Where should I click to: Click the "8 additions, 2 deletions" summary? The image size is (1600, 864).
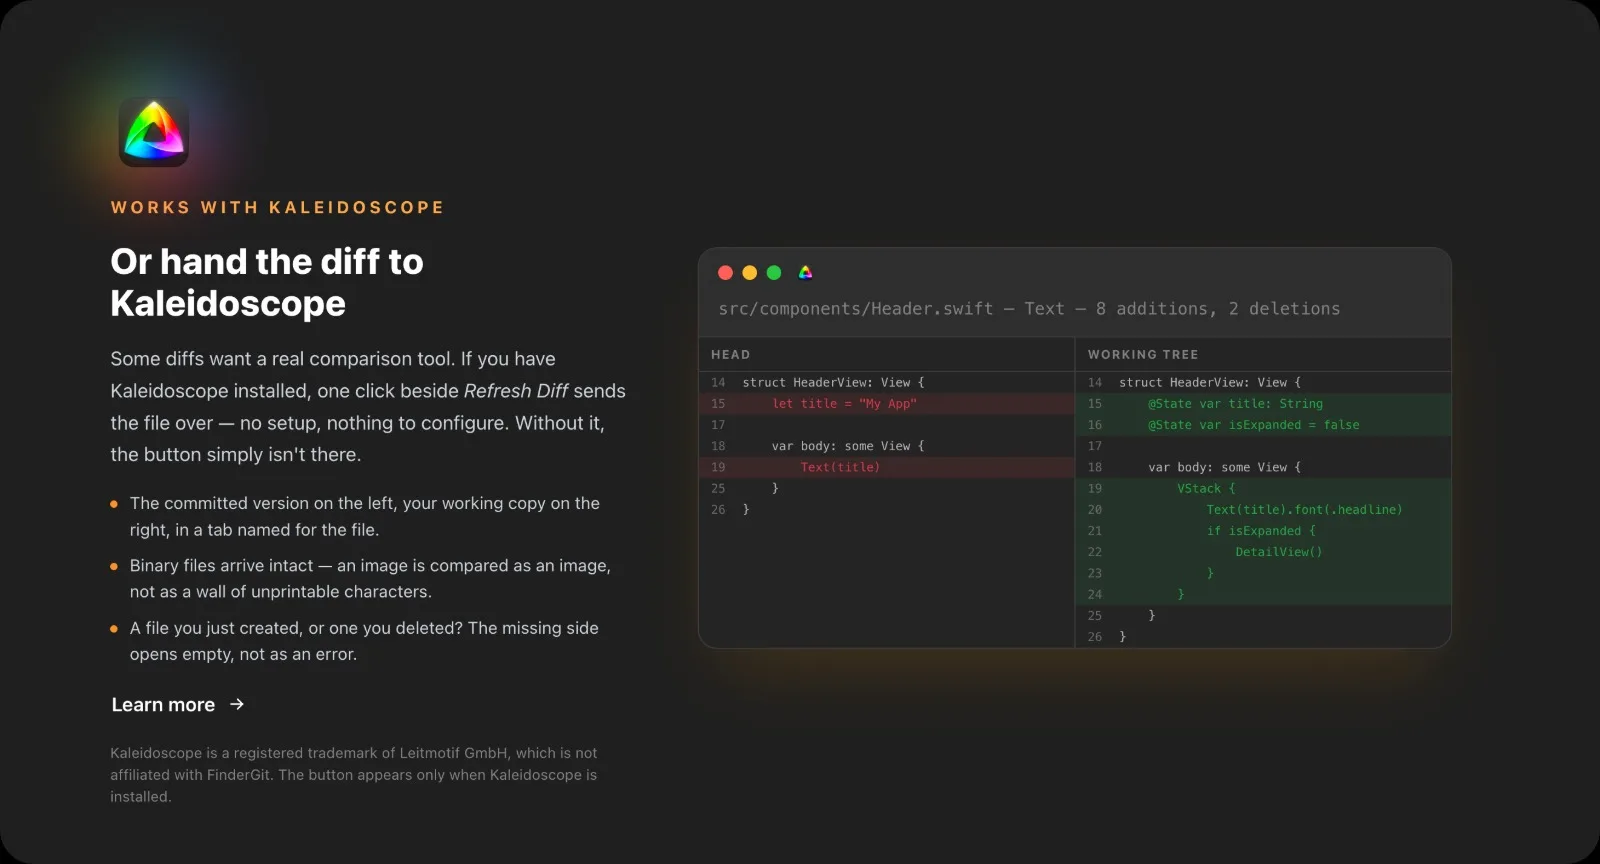(x=1218, y=309)
